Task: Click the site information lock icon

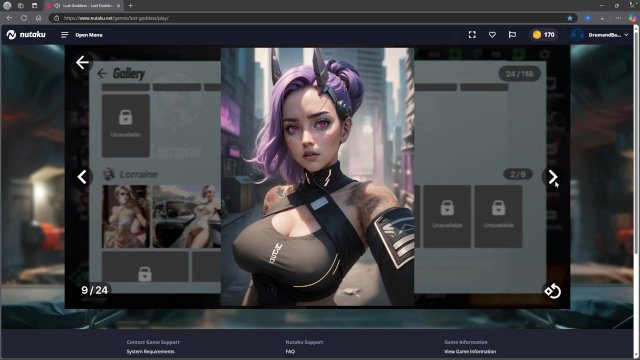Action: click(57, 18)
